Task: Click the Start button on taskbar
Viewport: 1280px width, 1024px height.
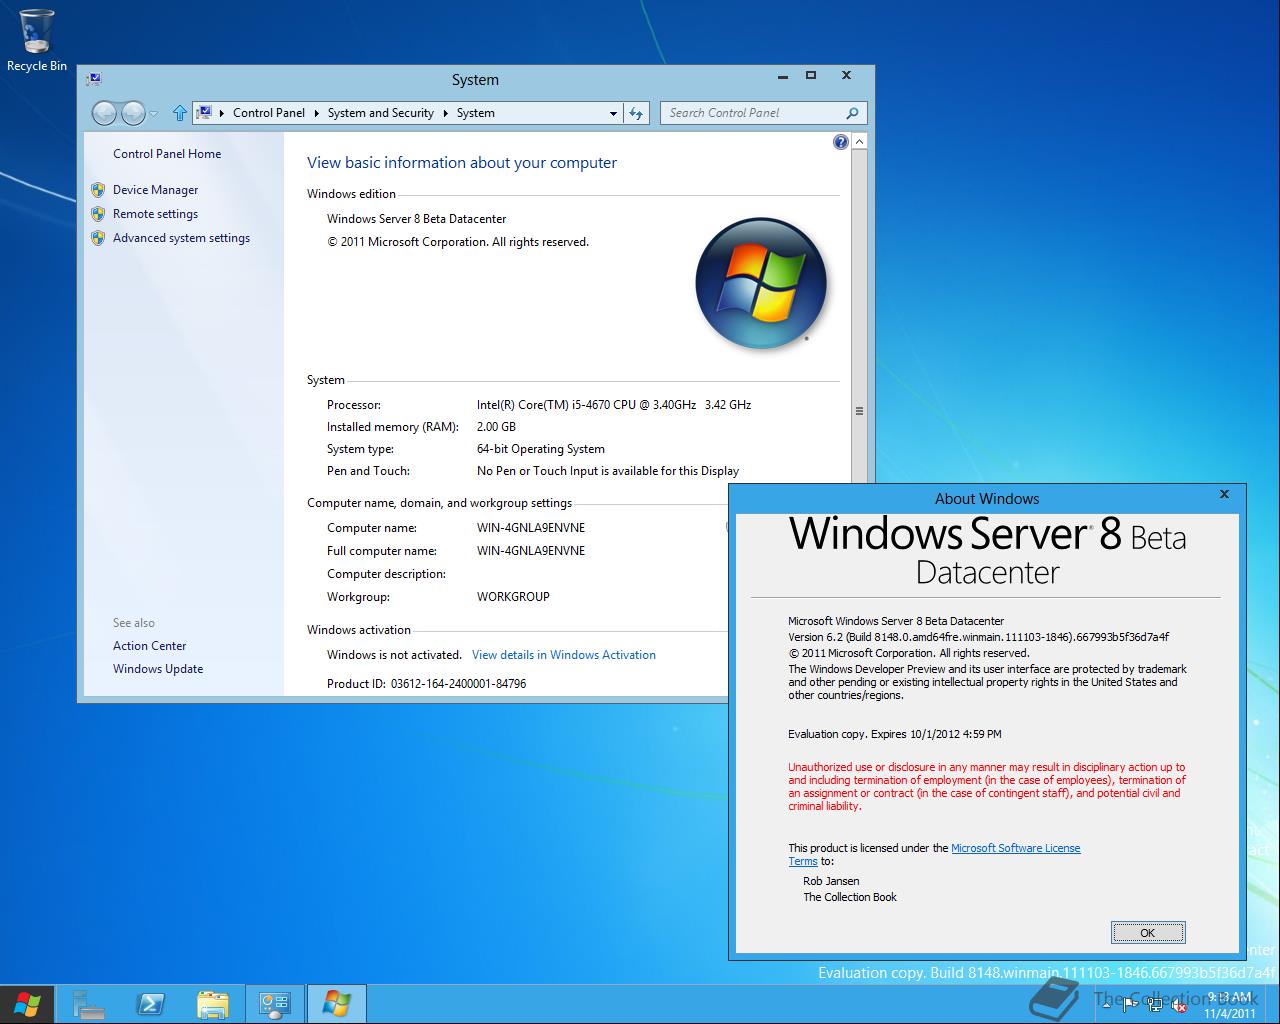Action: (x=27, y=1003)
